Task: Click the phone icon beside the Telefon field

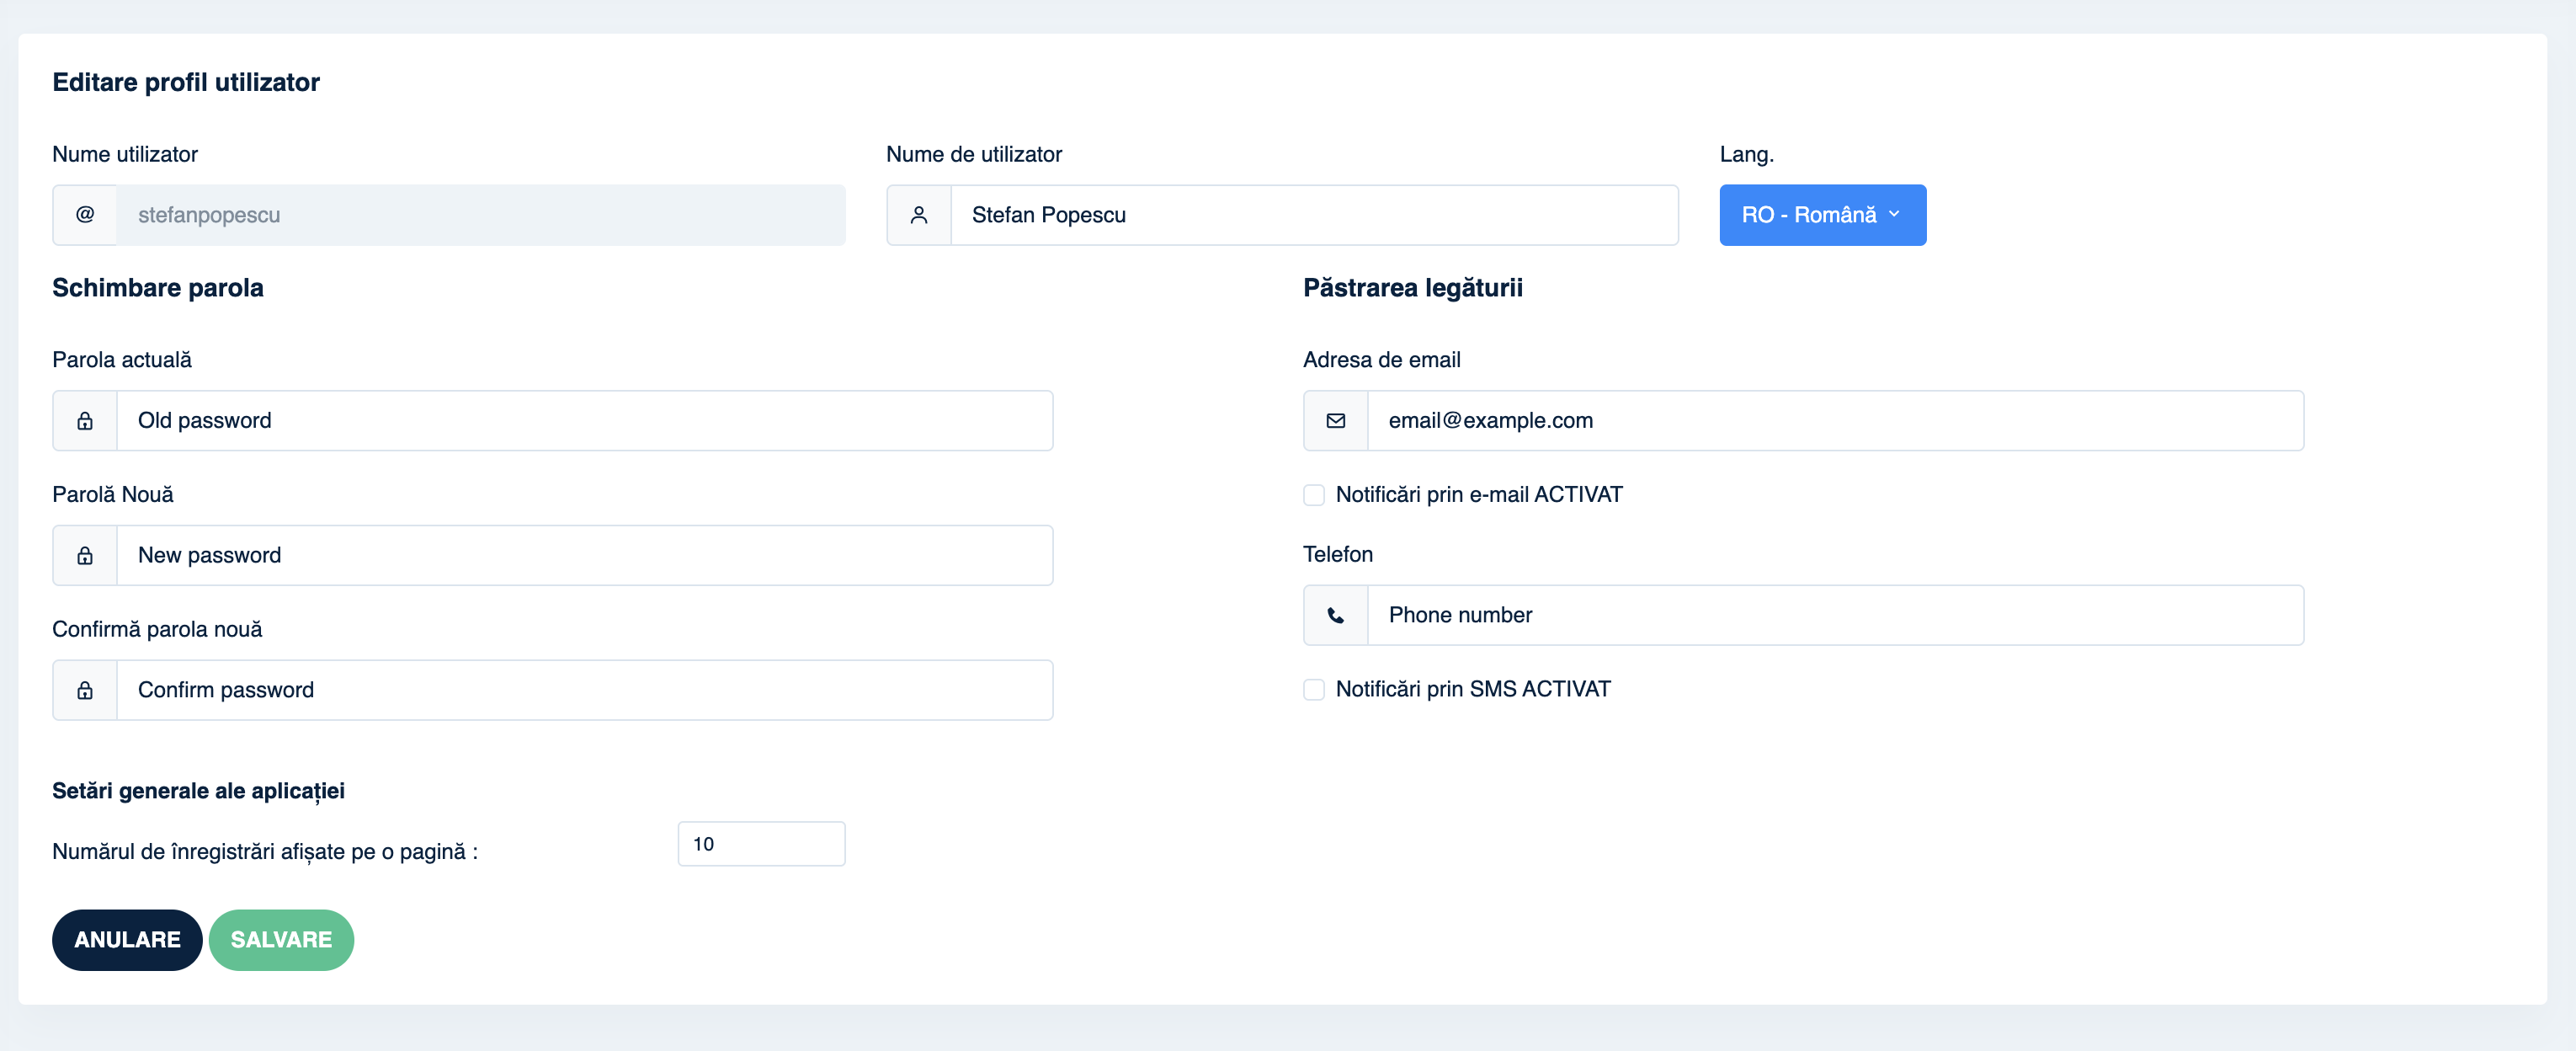Action: 1335,615
